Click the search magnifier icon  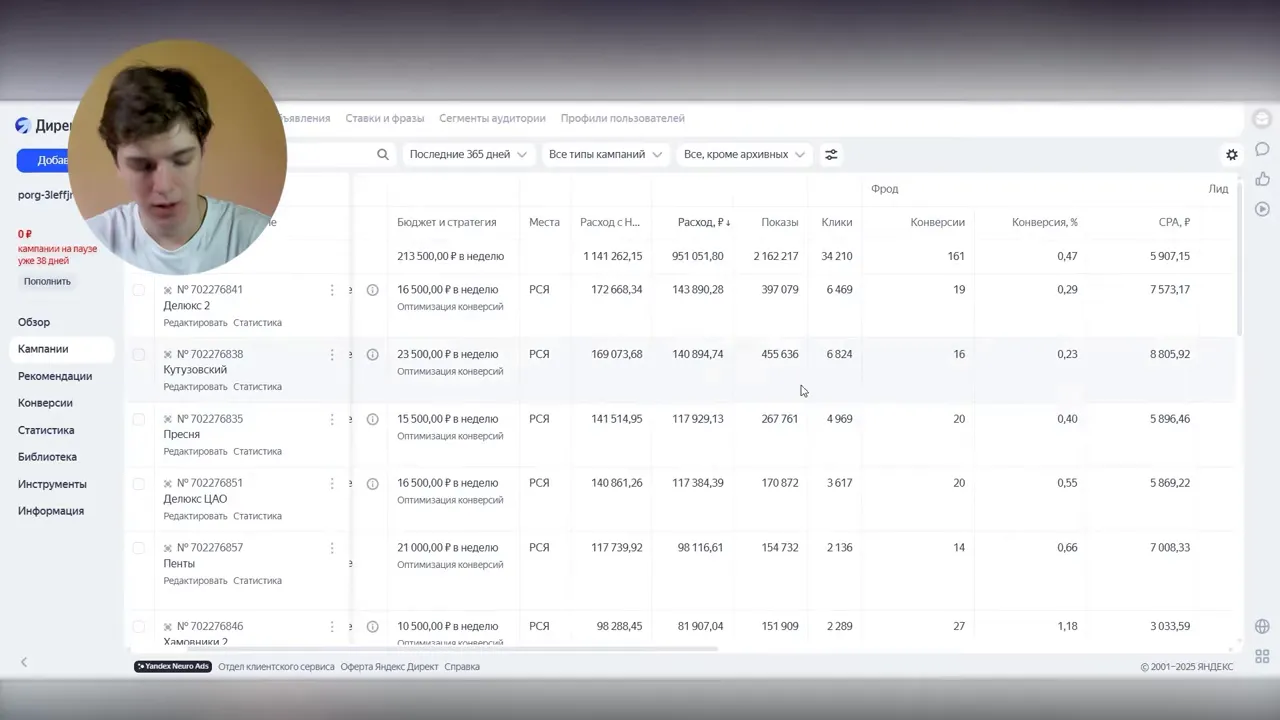point(383,155)
